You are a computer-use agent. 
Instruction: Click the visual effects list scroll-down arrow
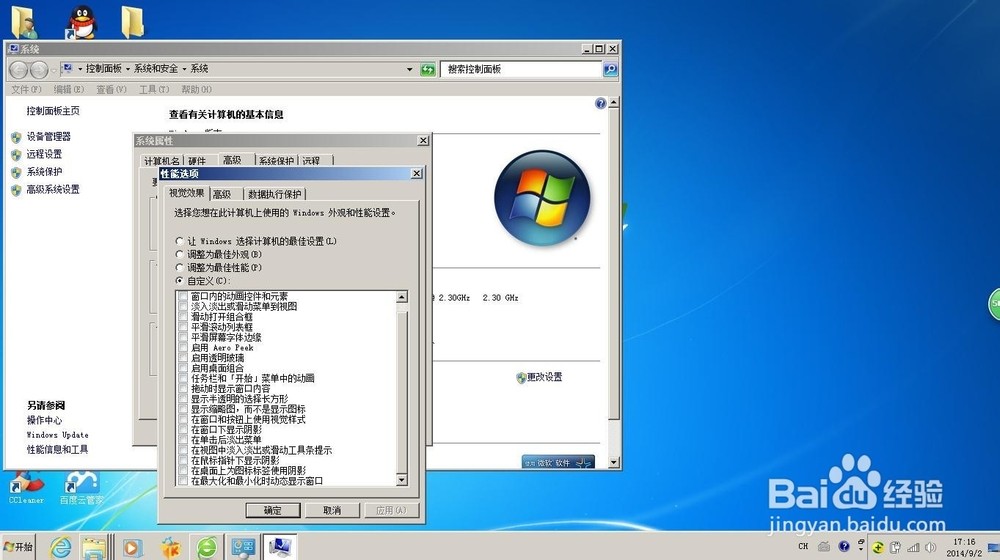pos(402,480)
